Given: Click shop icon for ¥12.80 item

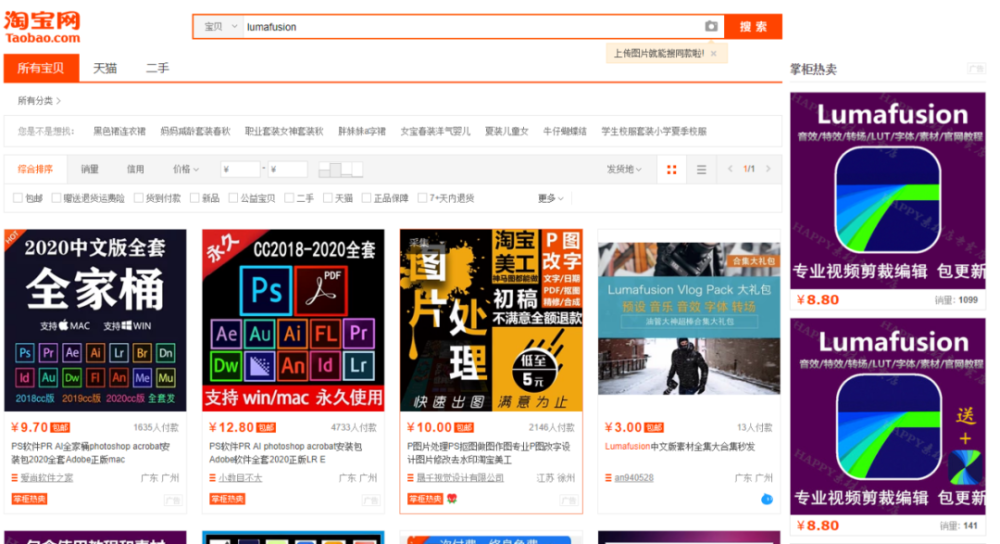Looking at the screenshot, I should tap(213, 478).
